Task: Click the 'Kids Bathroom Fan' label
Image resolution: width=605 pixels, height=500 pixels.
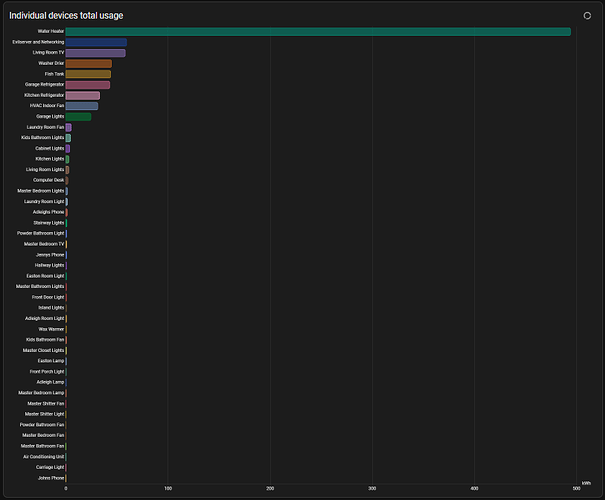Action: (45, 340)
